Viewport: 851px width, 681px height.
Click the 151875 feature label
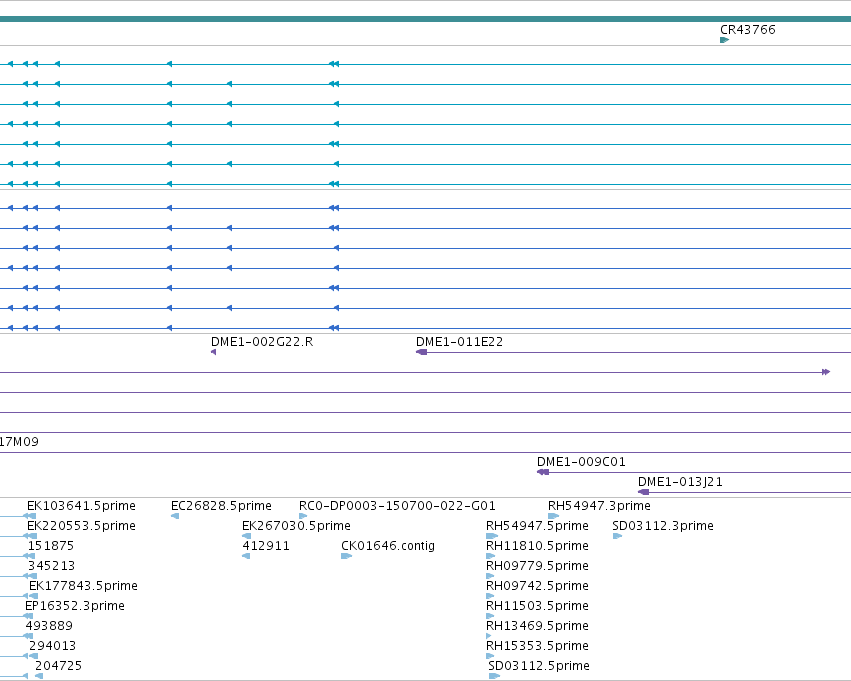pos(50,546)
